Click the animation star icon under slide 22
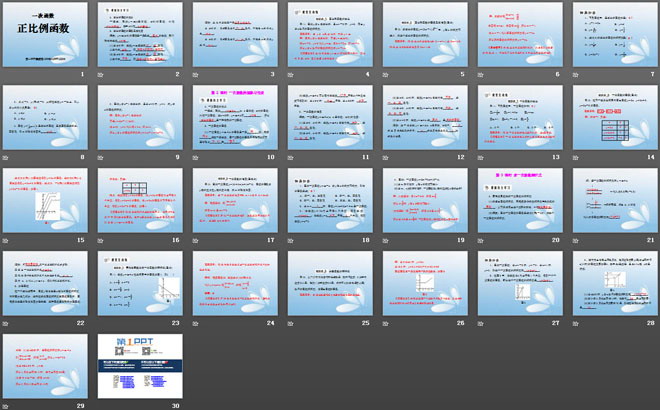 [5, 324]
